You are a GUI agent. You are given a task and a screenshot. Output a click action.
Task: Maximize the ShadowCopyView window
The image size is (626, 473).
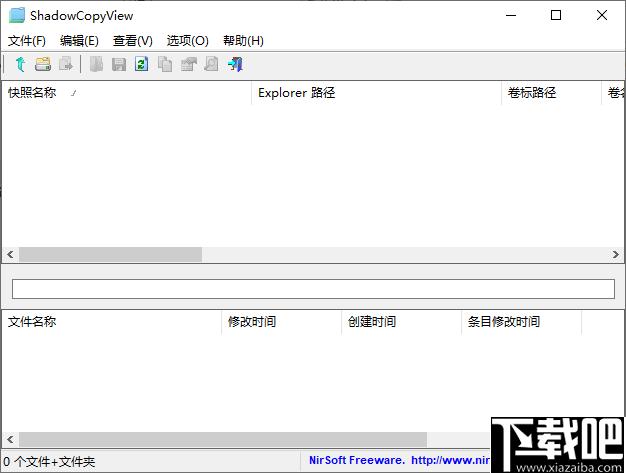click(556, 15)
